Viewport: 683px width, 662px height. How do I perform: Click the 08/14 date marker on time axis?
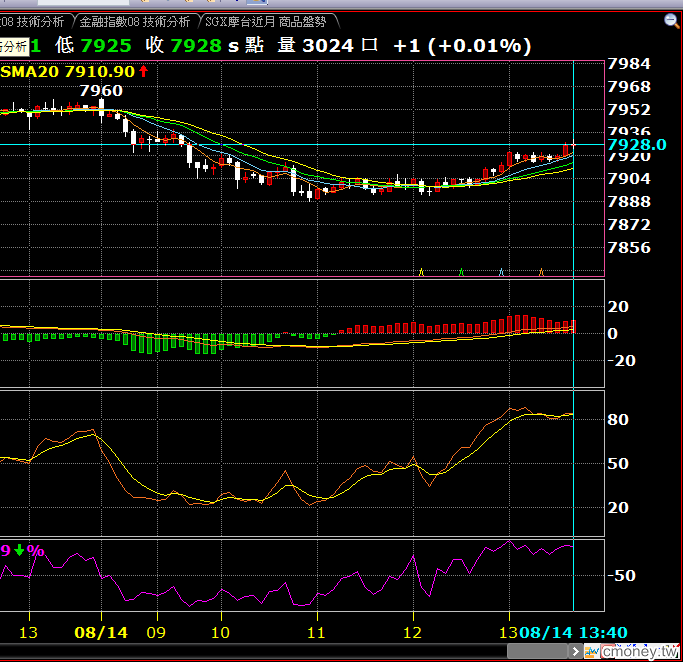(x=101, y=632)
